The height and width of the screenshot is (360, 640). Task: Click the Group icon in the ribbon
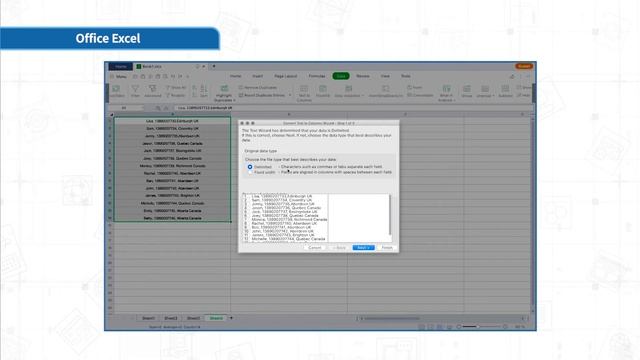[467, 91]
